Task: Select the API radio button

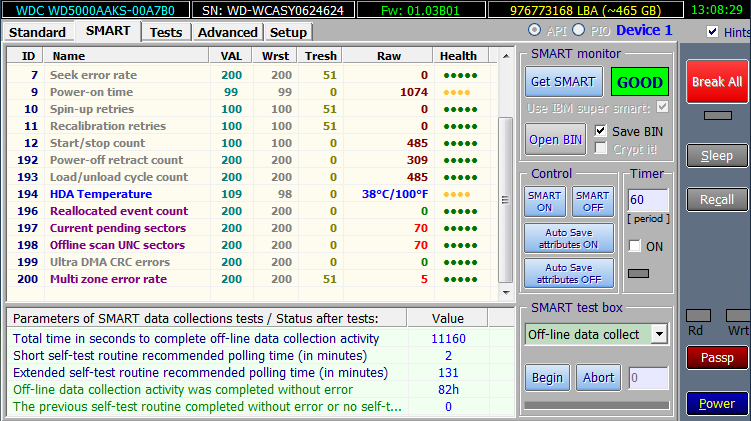Action: coord(534,30)
